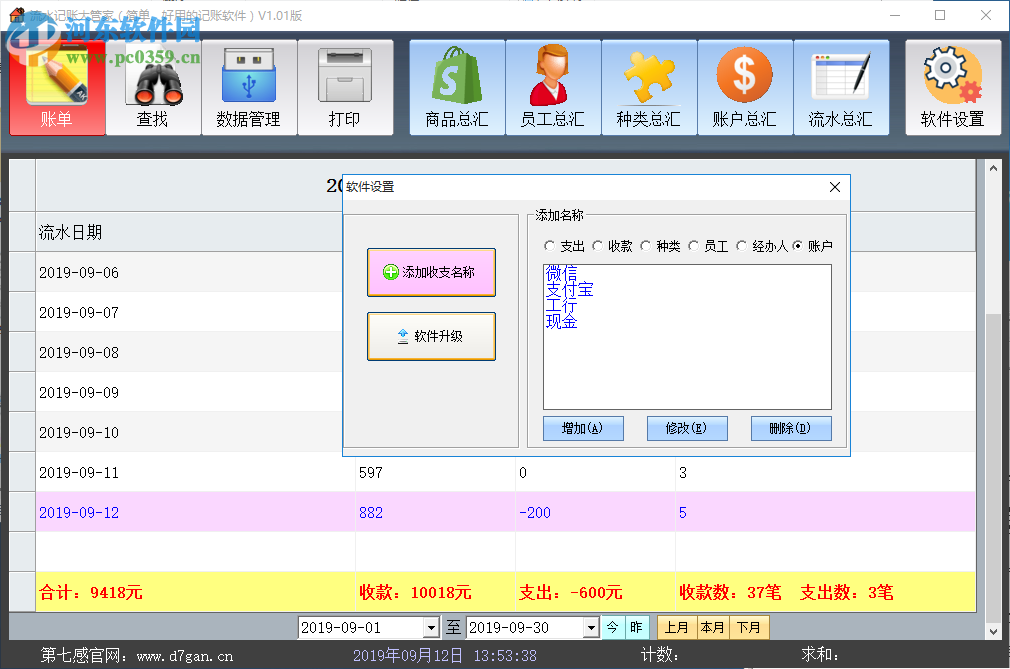Image resolution: width=1010 pixels, height=669 pixels.
Task: Click the -200 expense cell
Action: pos(595,513)
